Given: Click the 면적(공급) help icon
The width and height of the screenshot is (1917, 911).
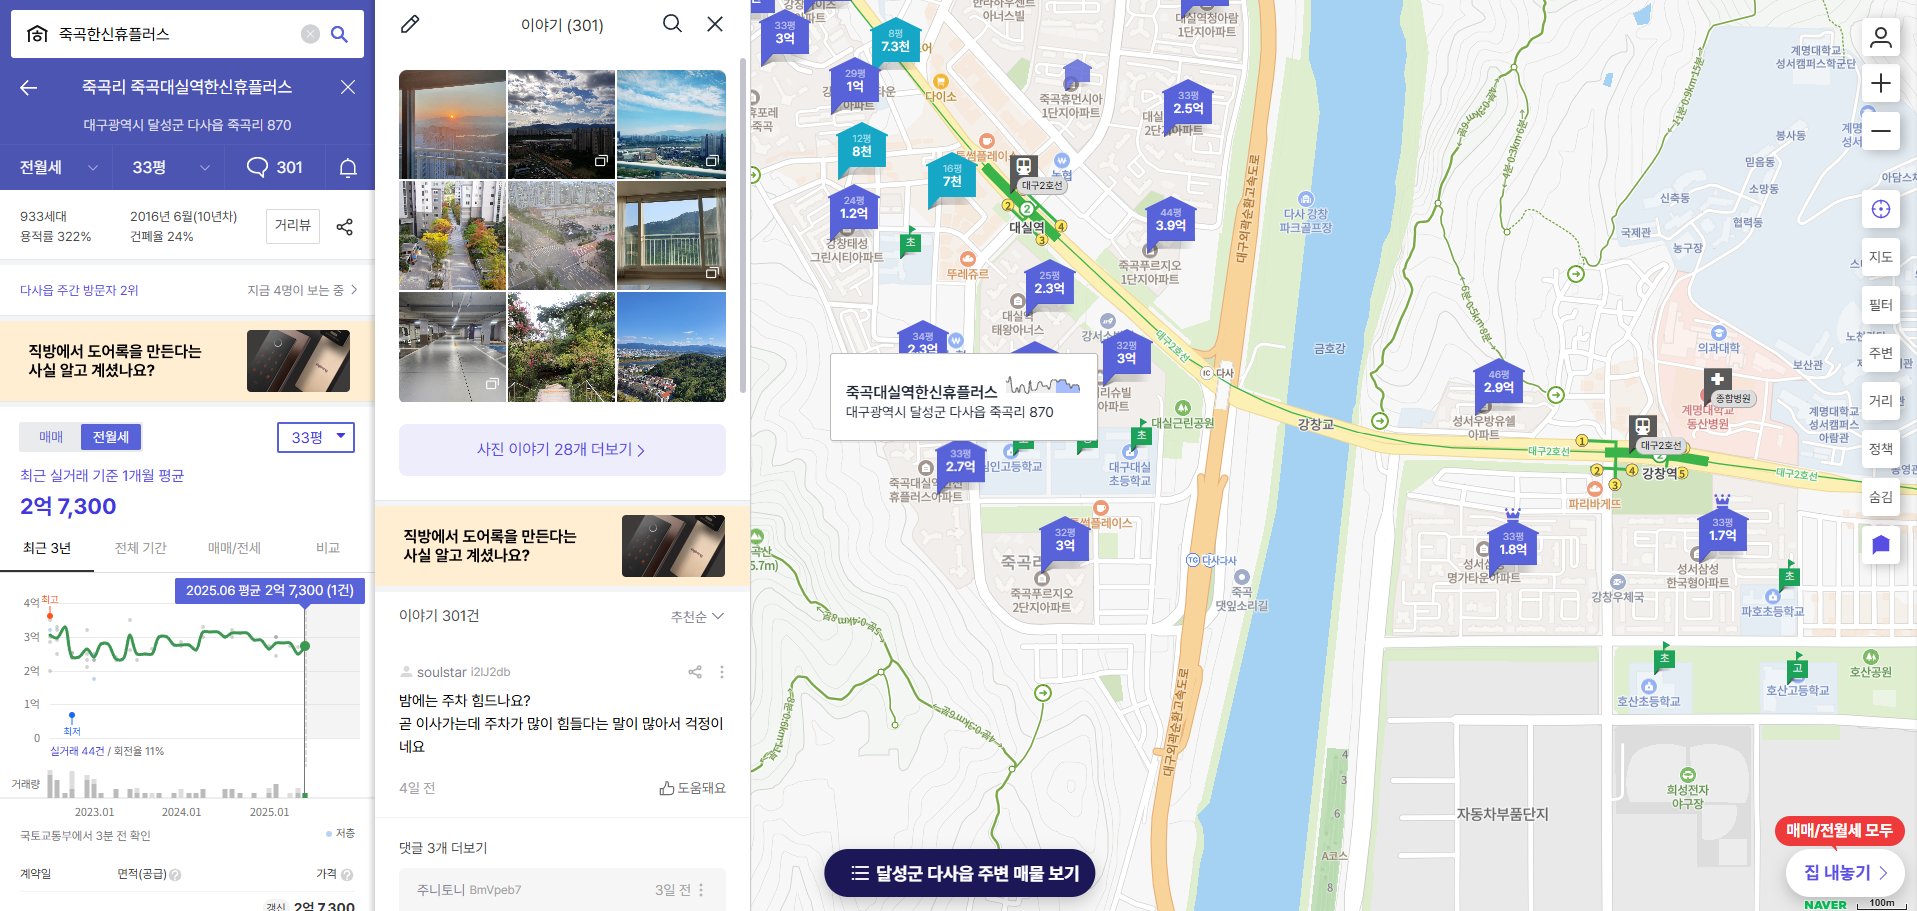Looking at the screenshot, I should pos(175,875).
